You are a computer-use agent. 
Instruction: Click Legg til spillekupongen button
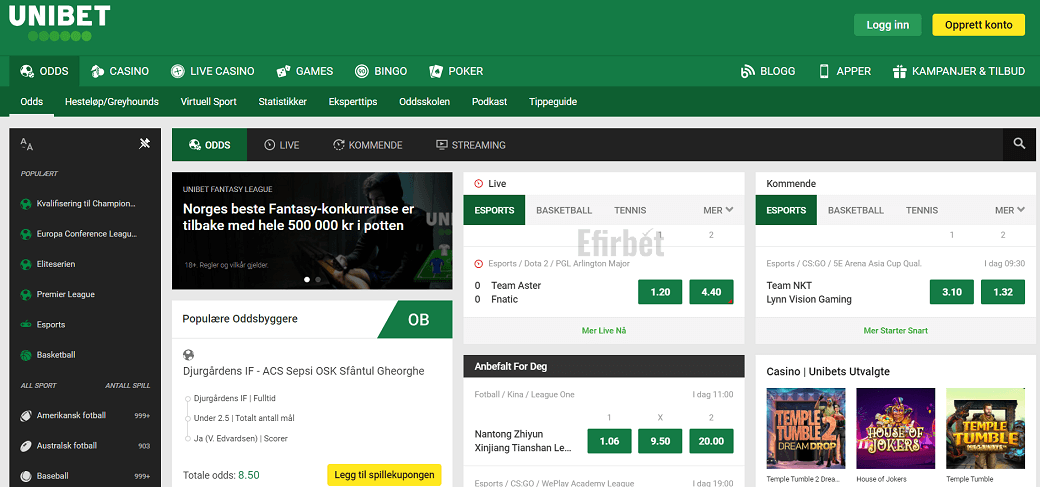(x=384, y=475)
